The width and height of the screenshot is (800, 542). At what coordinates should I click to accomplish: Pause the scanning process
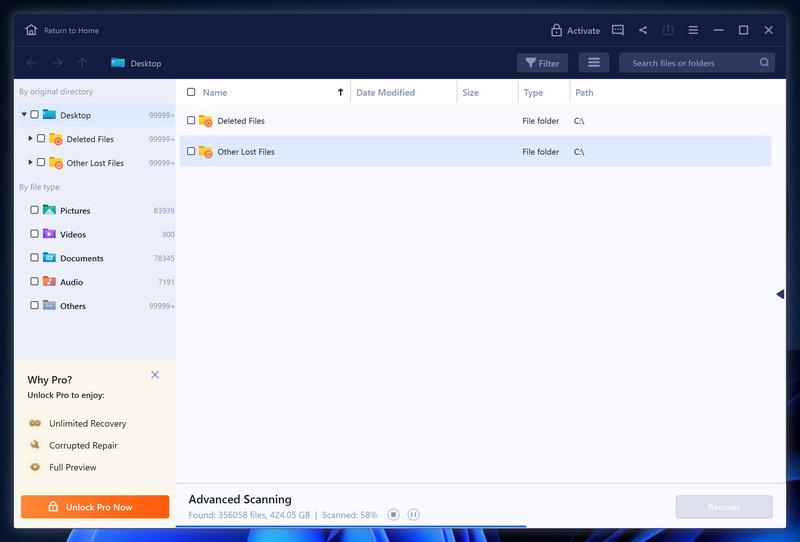(414, 514)
